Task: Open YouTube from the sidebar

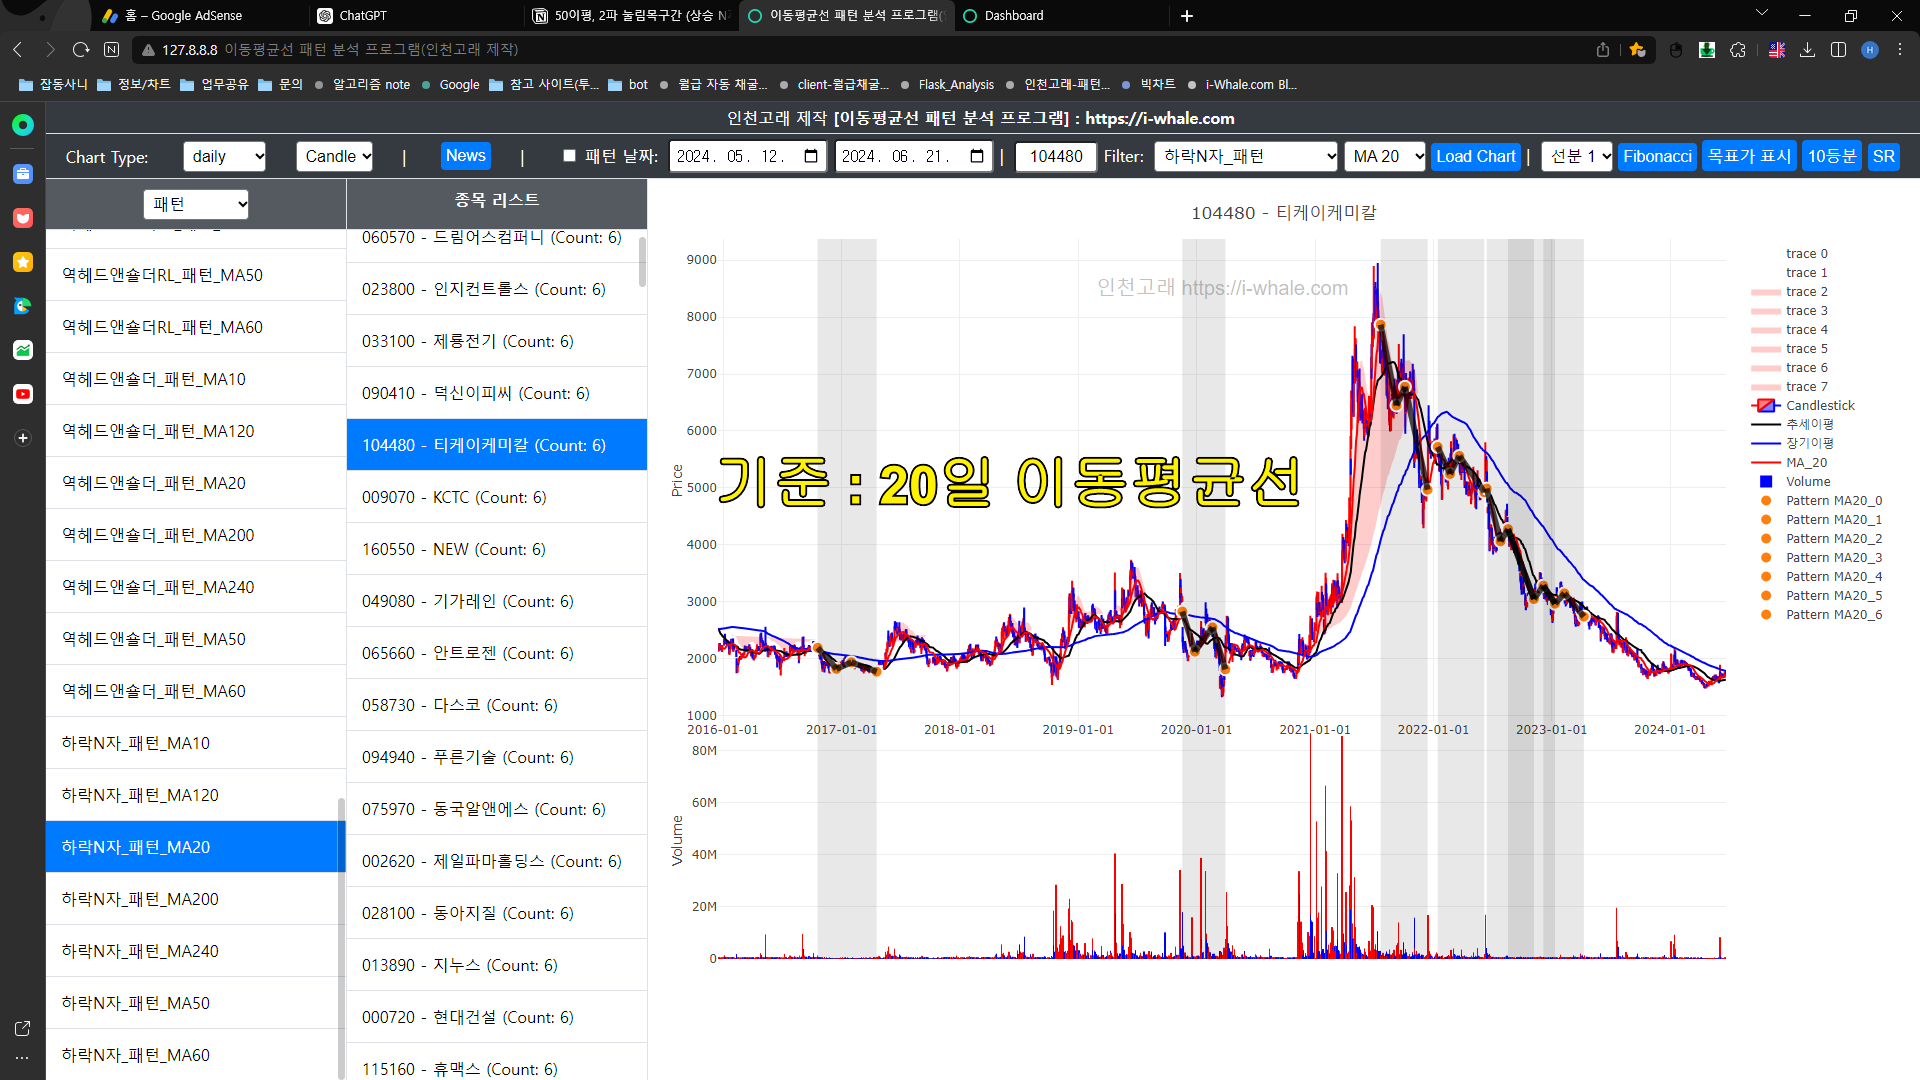Action: 22,394
